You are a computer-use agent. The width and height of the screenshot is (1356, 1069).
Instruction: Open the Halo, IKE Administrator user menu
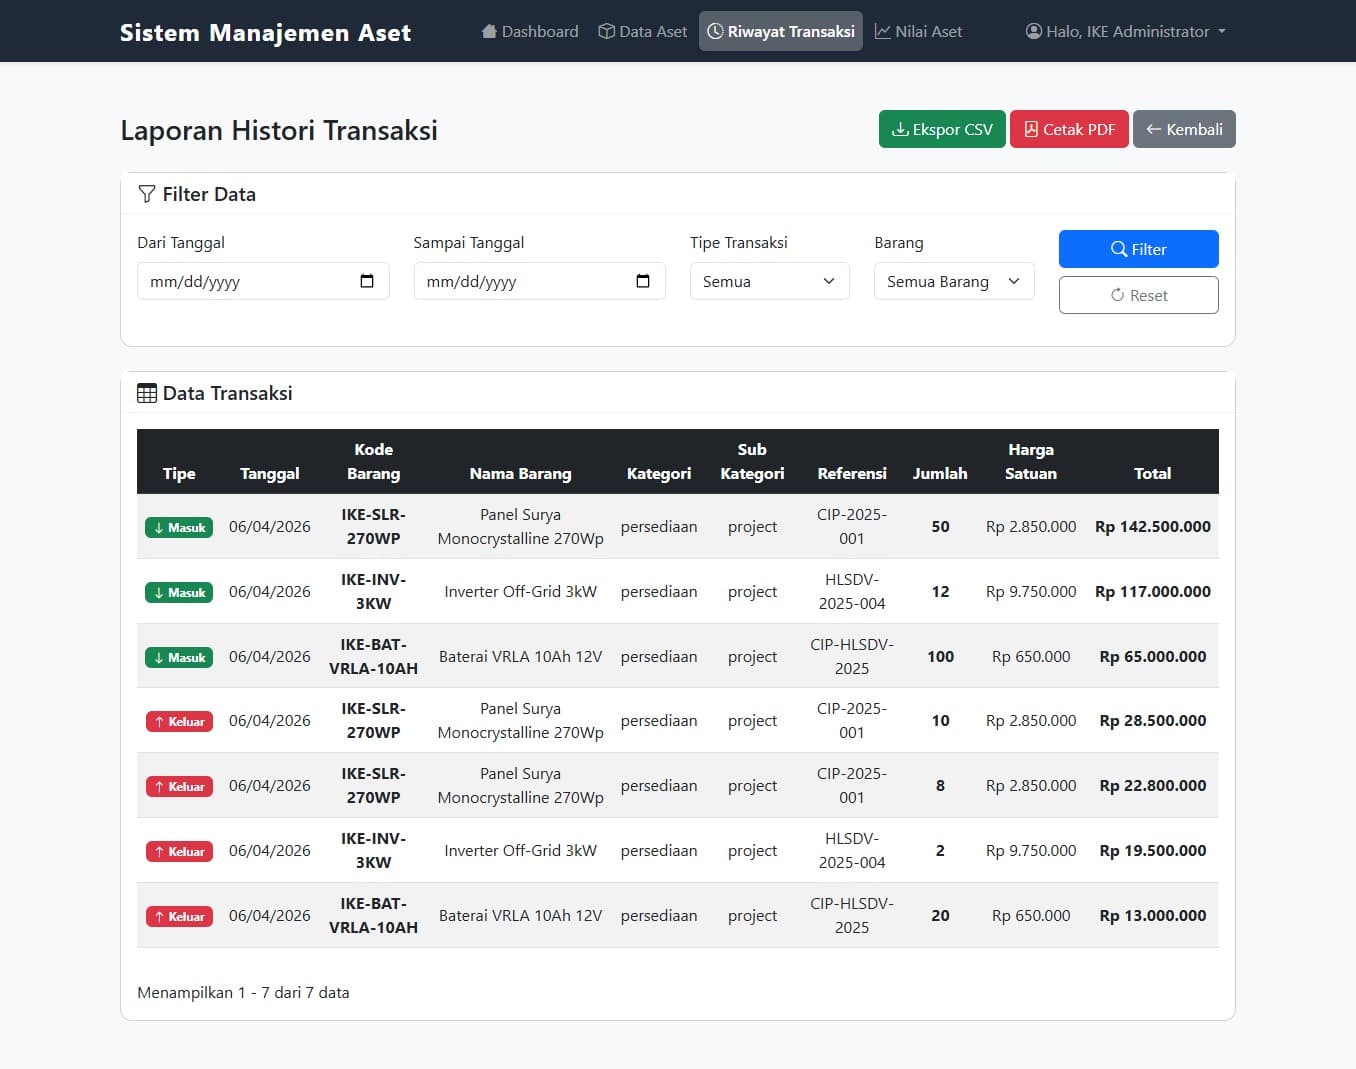[x=1126, y=31]
